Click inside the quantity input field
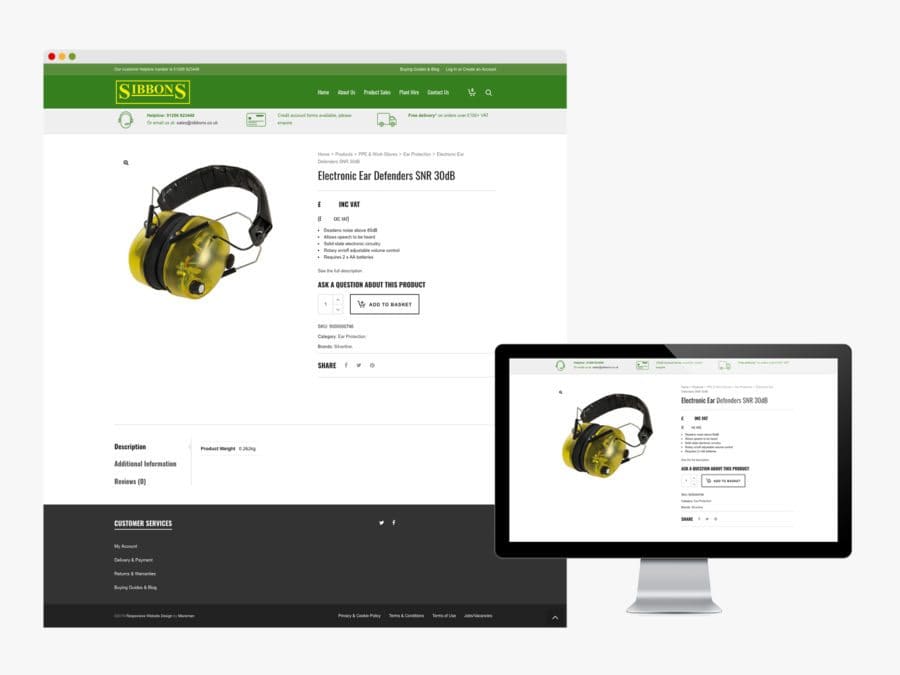The width and height of the screenshot is (900, 675). tap(326, 303)
